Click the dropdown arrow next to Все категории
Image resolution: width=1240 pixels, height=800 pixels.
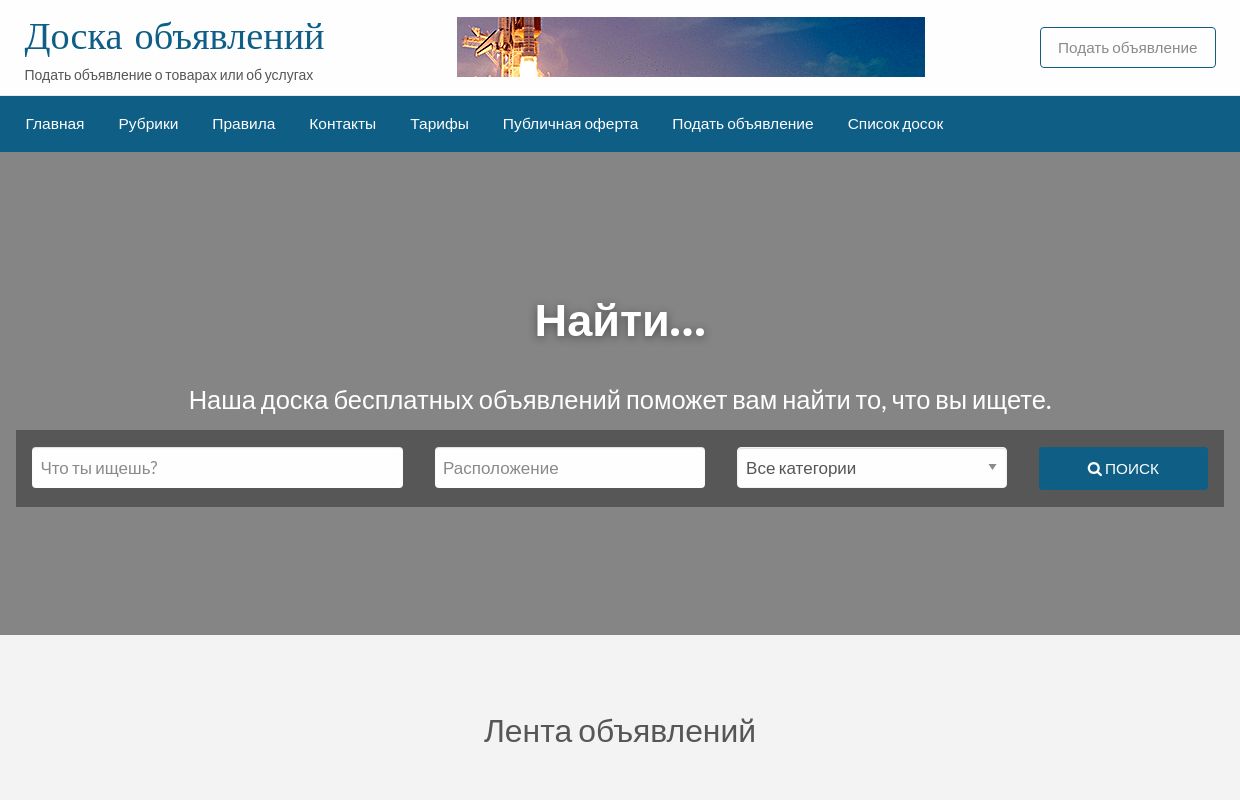pyautogui.click(x=992, y=467)
